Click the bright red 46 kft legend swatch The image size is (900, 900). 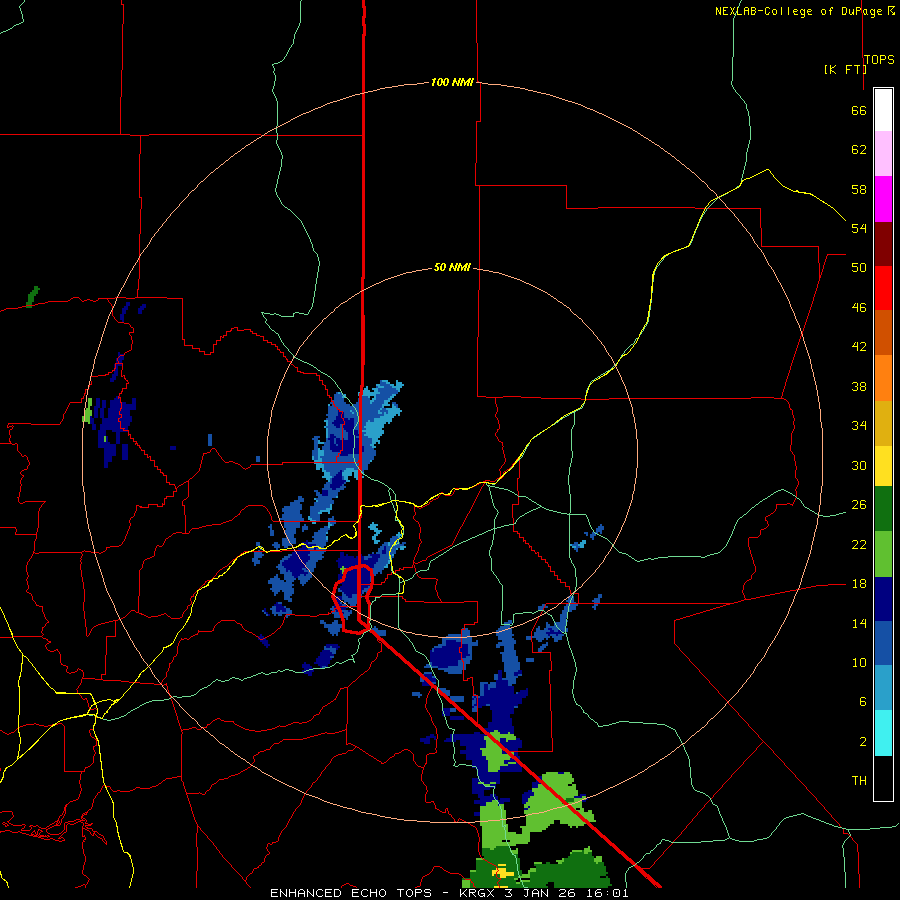883,288
